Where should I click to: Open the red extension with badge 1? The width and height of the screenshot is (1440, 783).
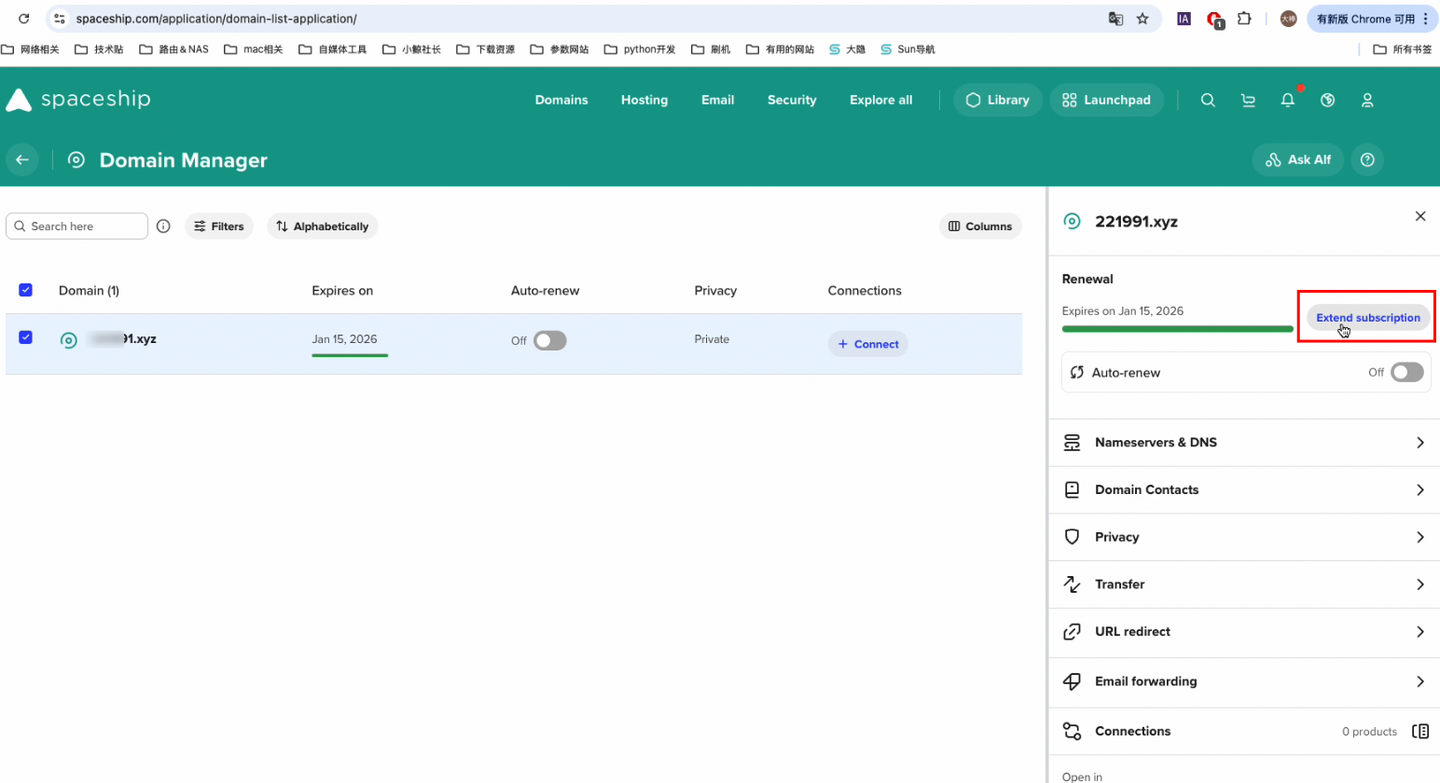[1215, 19]
